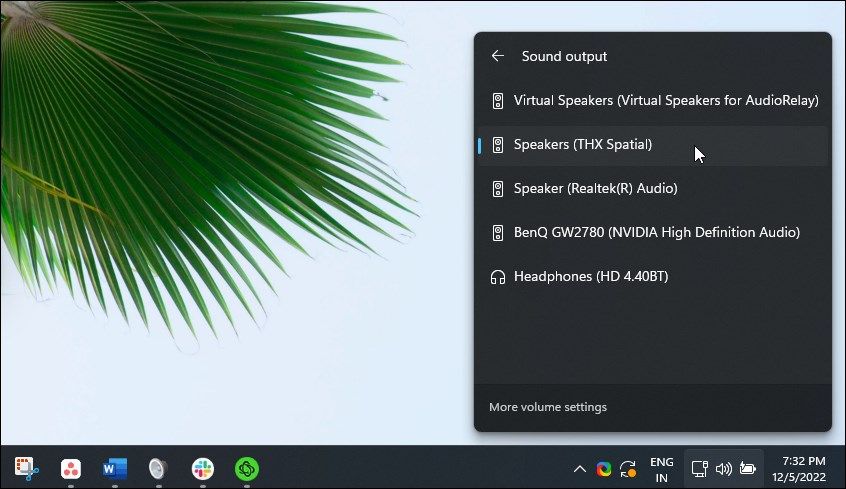Open Microsoft Word from the taskbar
Image resolution: width=846 pixels, height=489 pixels.
click(x=115, y=468)
